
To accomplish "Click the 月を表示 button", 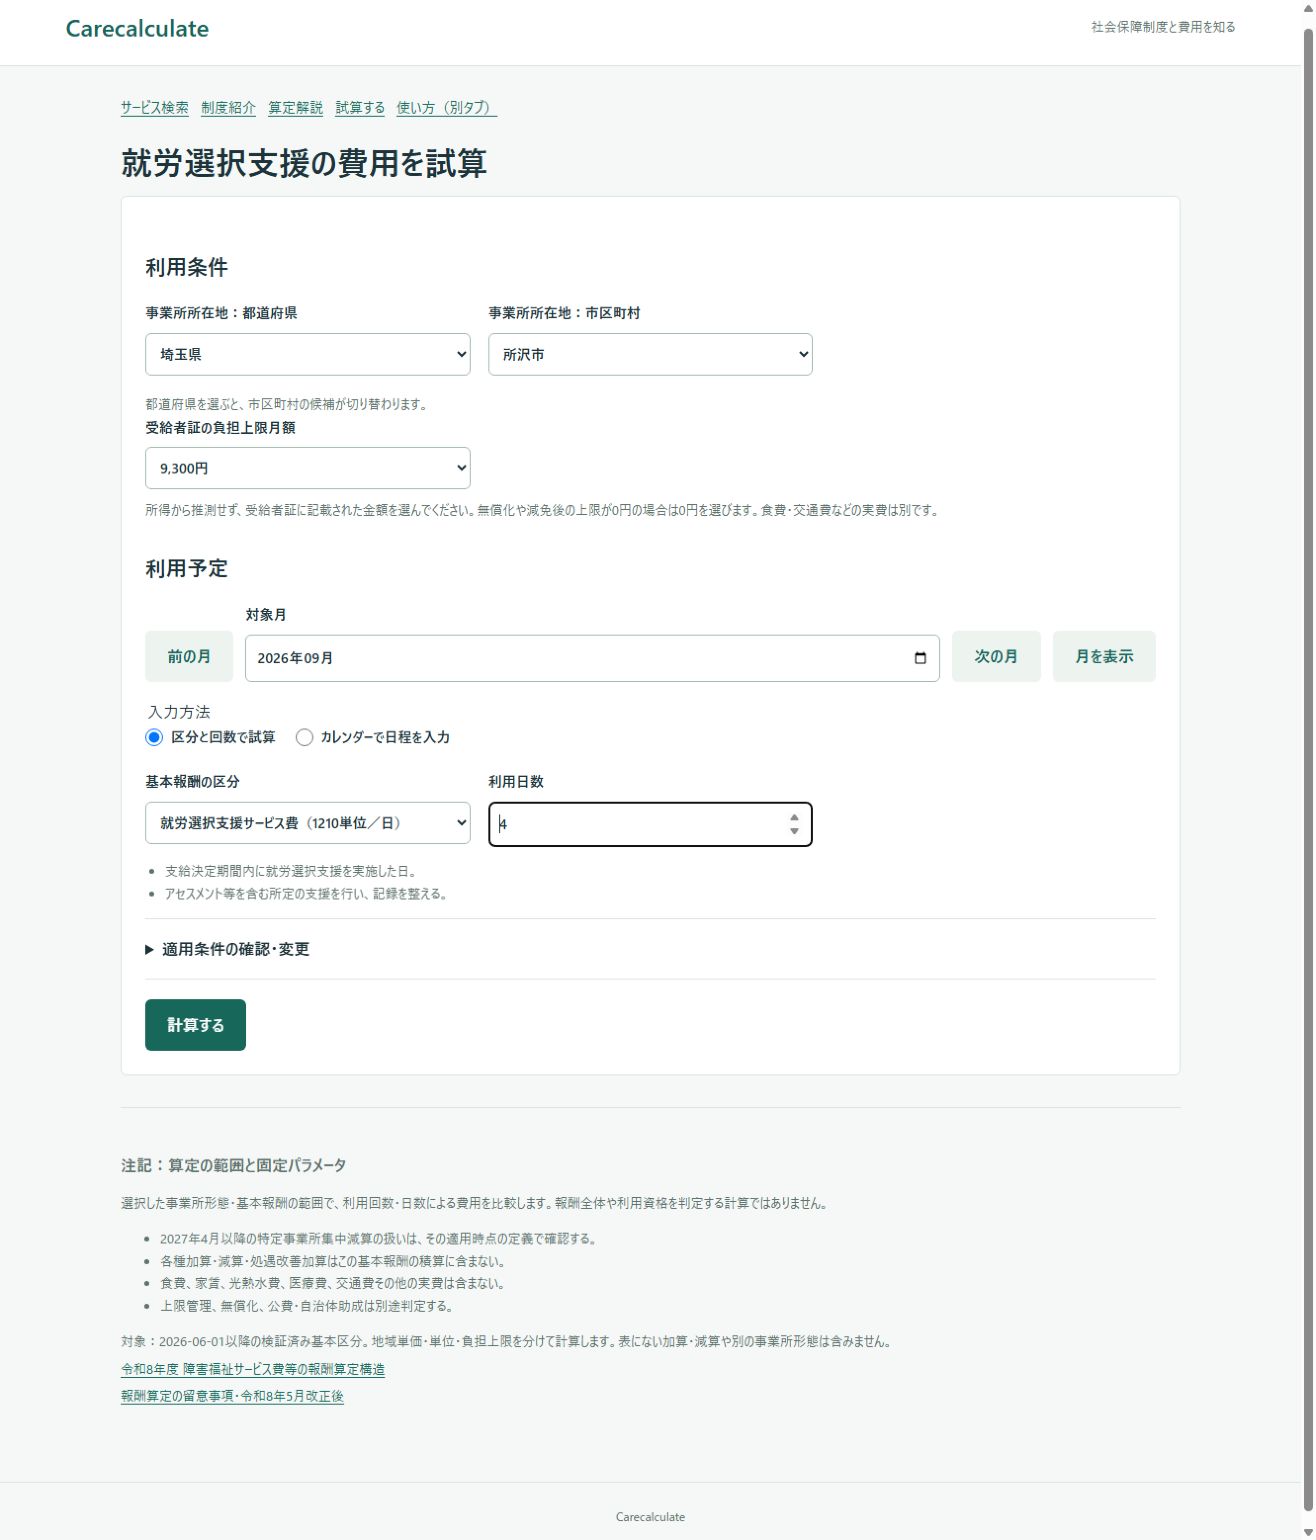I will 1104,656.
